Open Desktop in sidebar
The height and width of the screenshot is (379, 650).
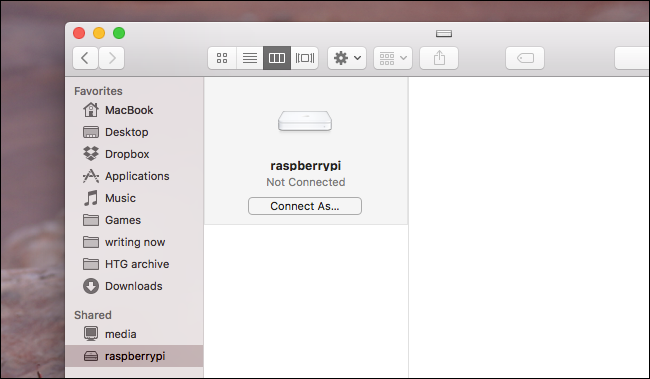click(x=134, y=132)
